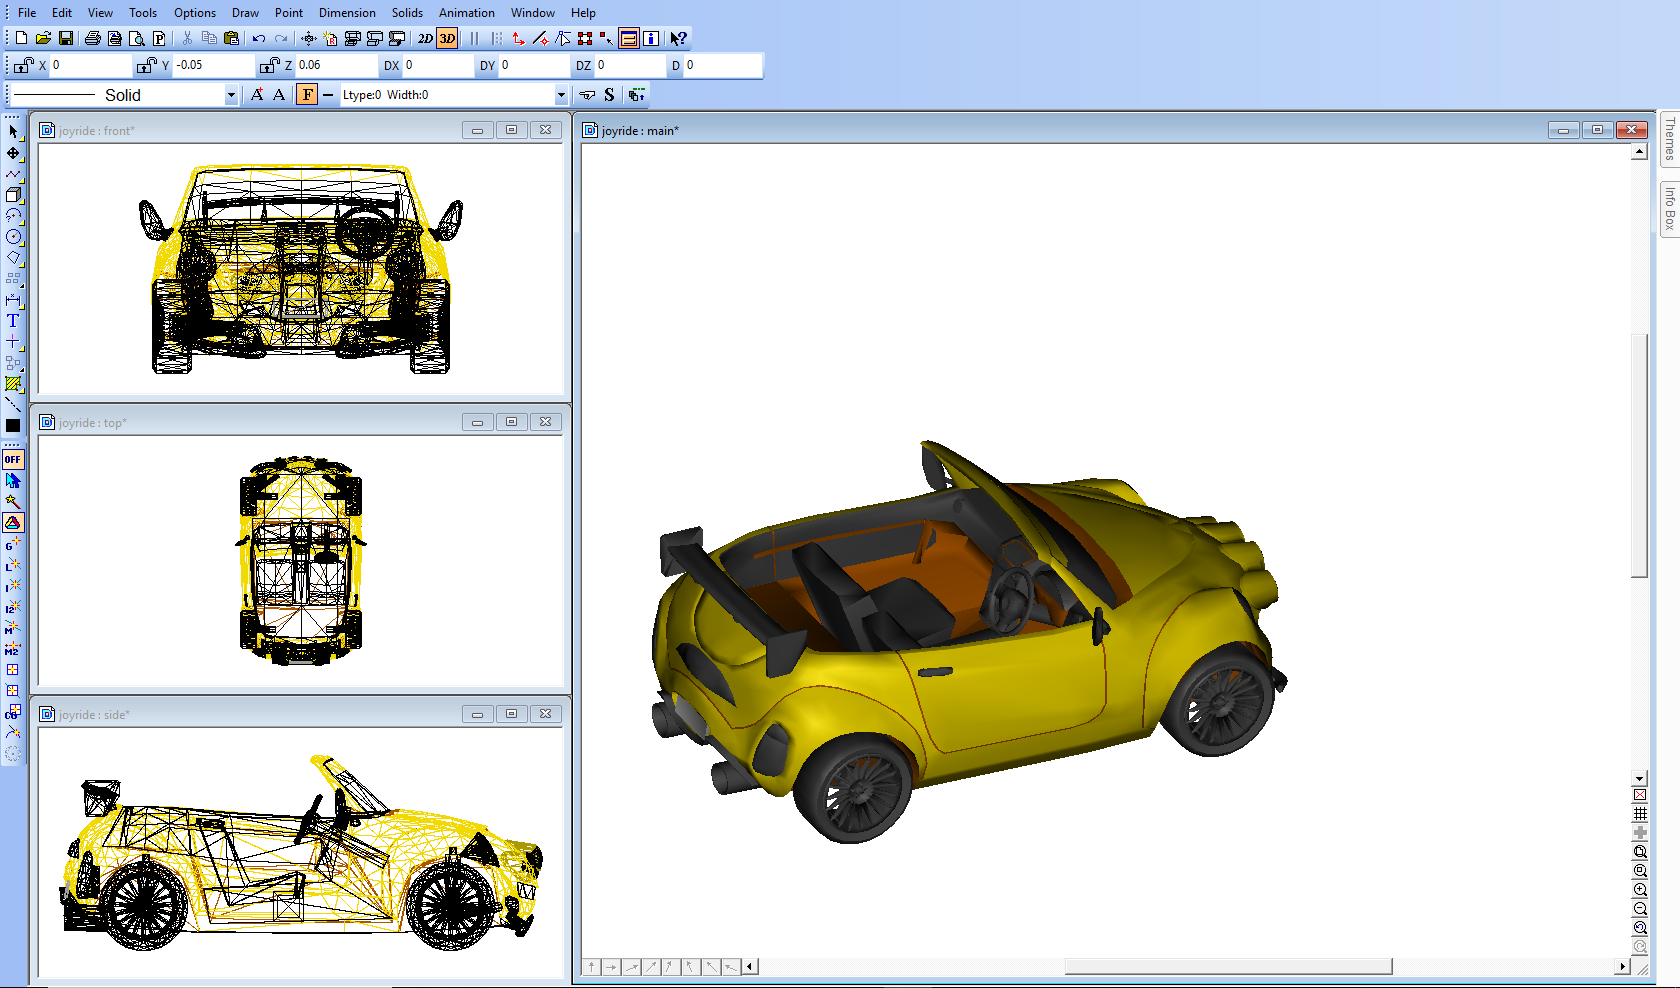Click the Z coordinate input field

tap(335, 65)
